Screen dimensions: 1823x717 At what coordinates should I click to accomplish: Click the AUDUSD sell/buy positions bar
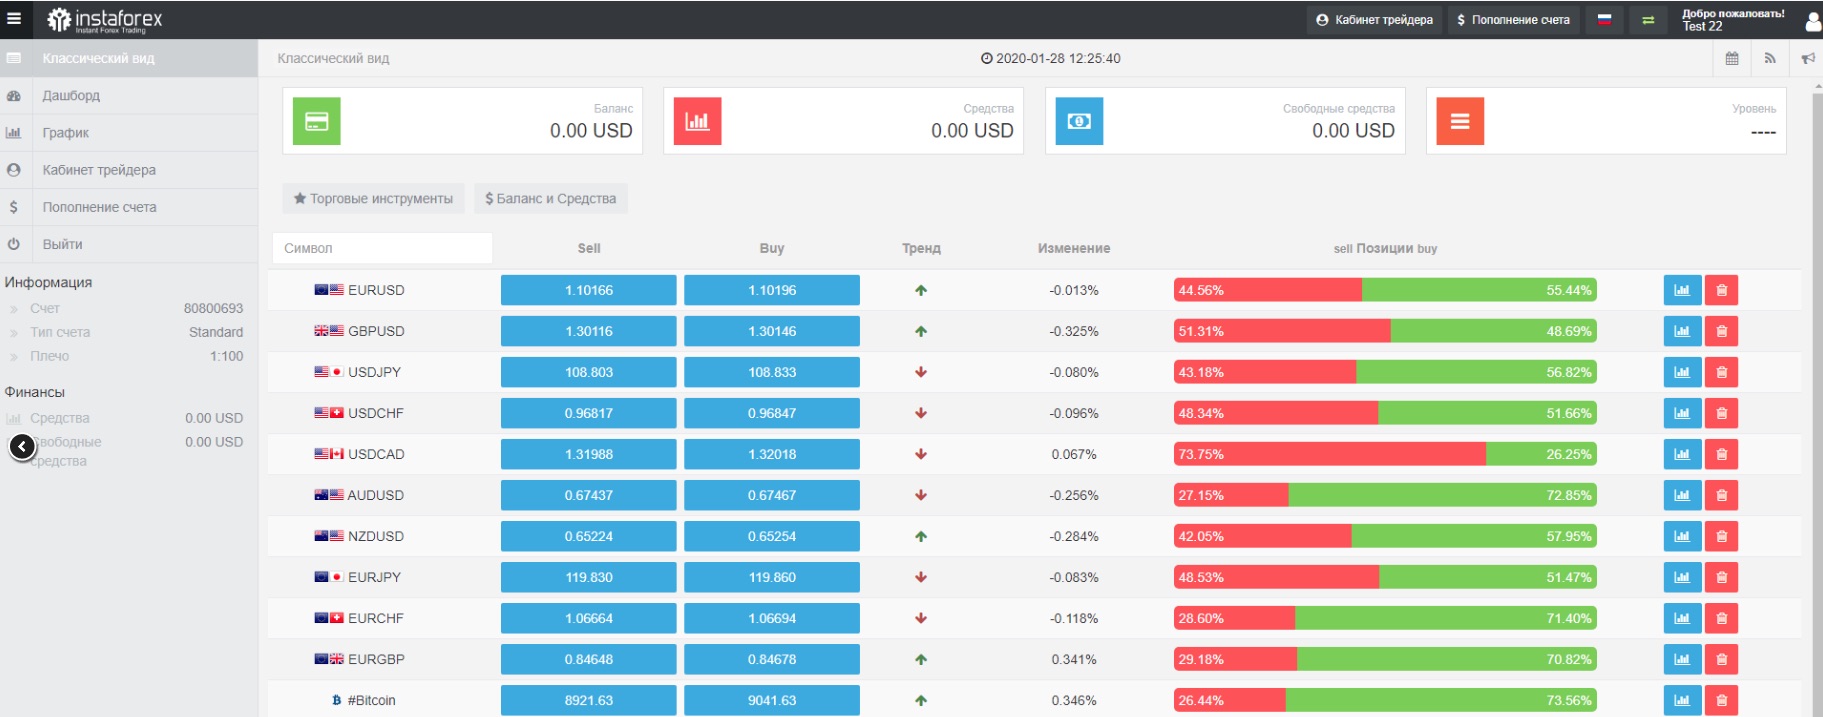click(x=1385, y=495)
